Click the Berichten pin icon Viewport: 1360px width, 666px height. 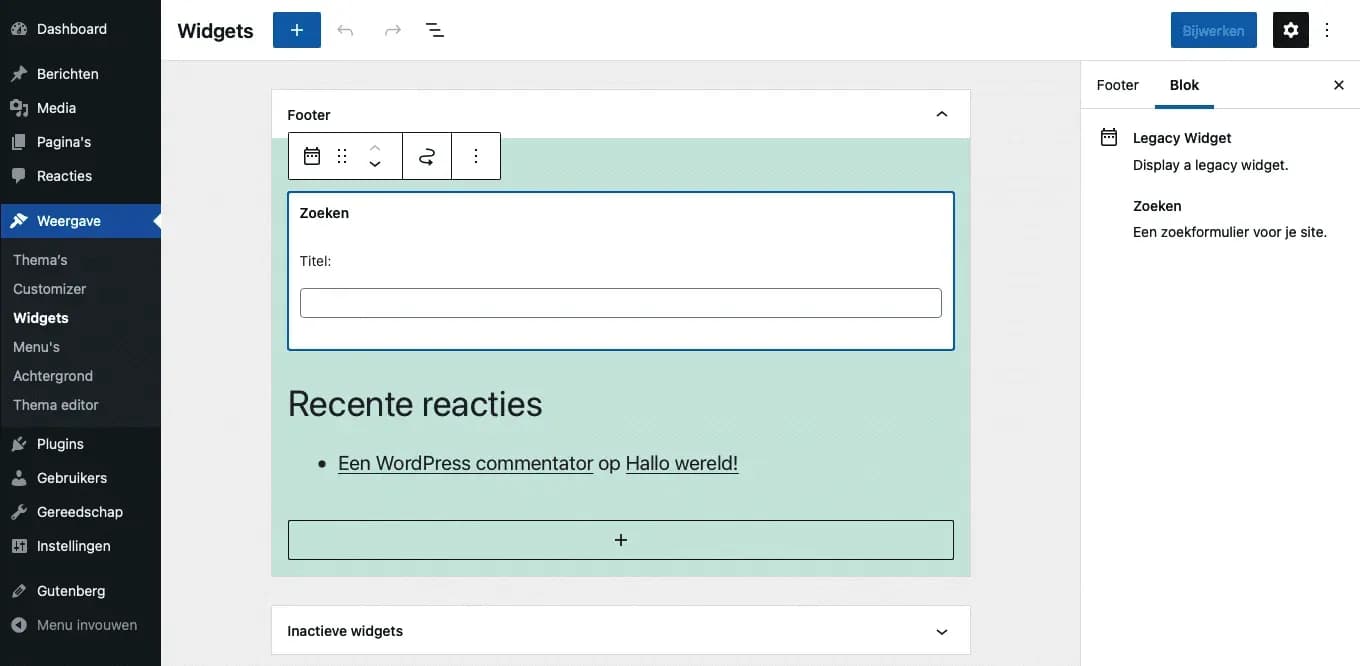tap(19, 74)
